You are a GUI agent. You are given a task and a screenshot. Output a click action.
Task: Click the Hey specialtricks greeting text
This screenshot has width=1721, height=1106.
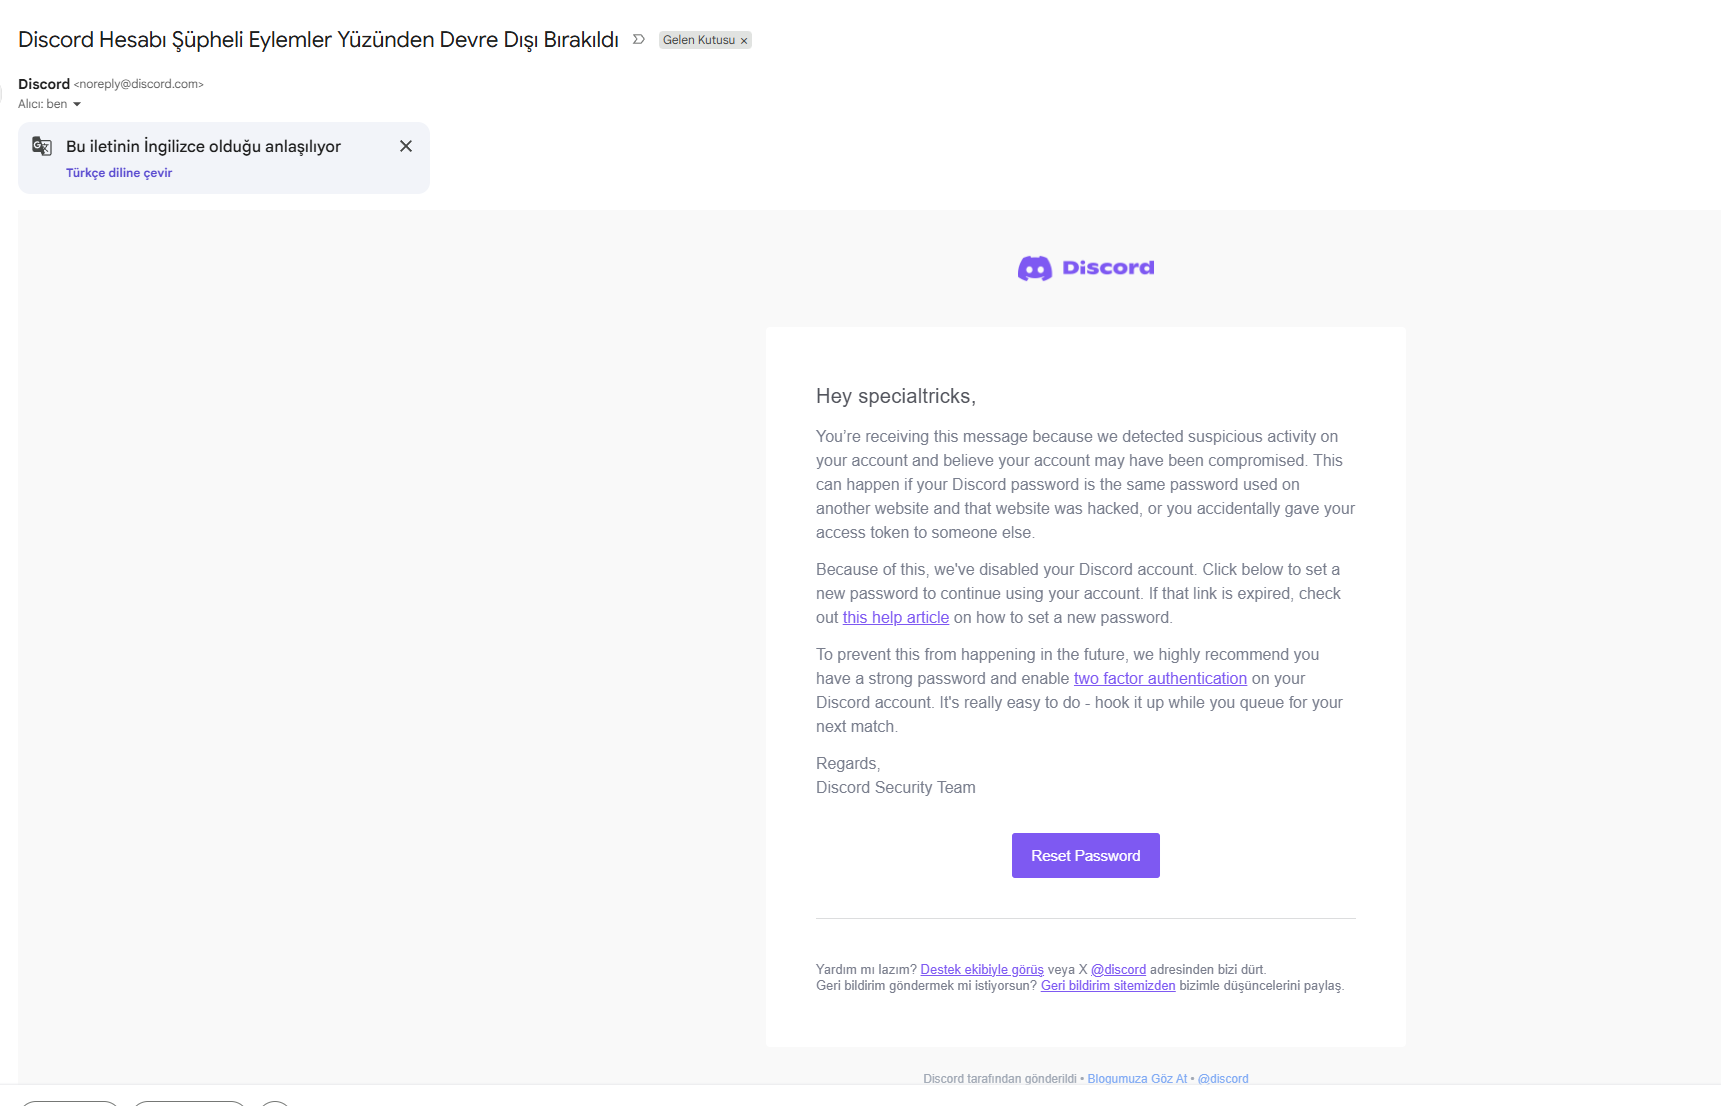click(896, 397)
